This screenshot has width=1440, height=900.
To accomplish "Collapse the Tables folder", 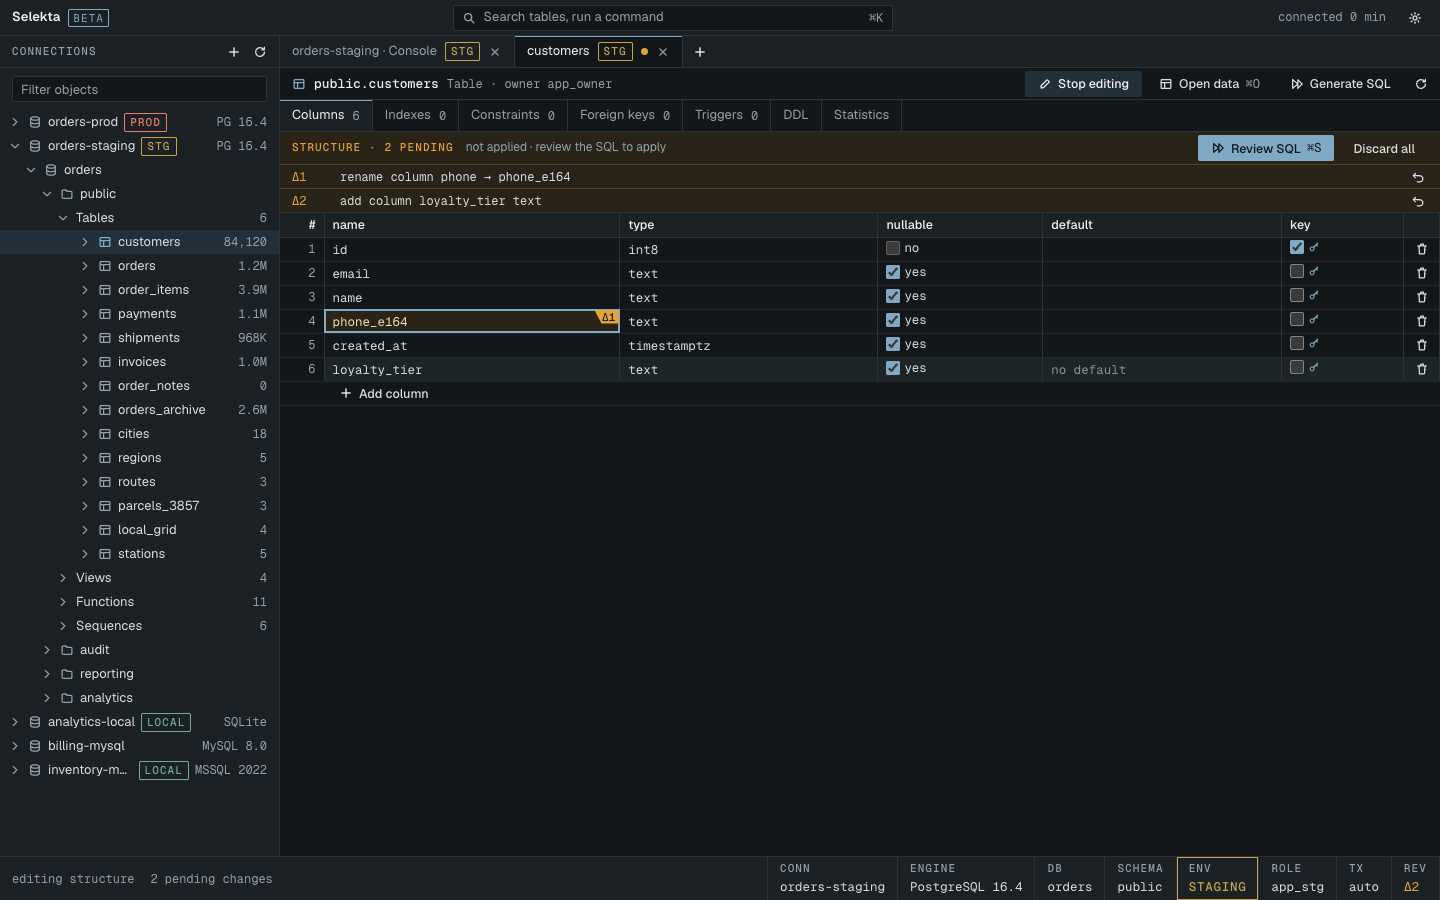I will pos(63,218).
